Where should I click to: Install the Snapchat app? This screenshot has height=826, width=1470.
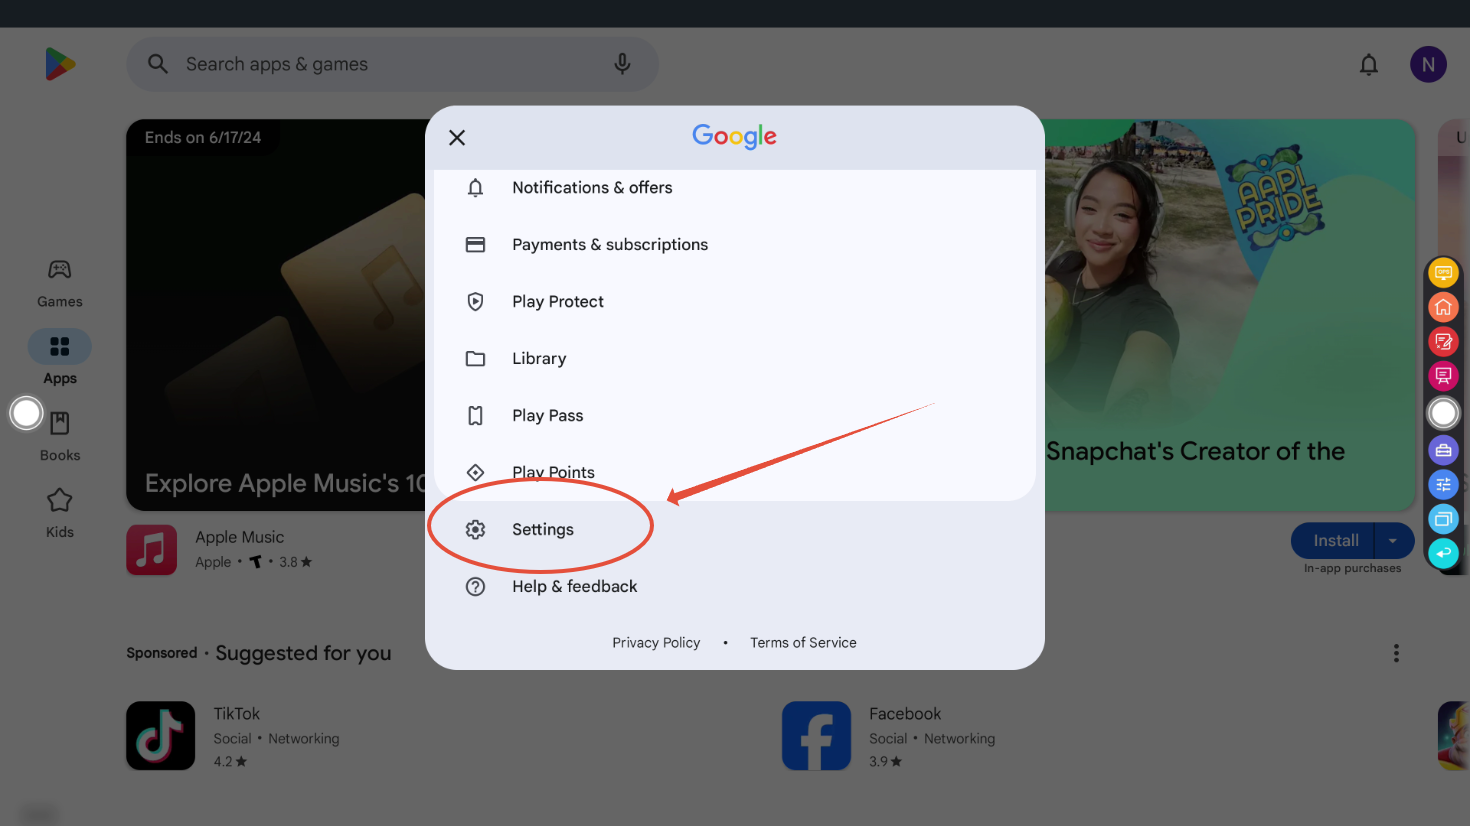click(1334, 541)
